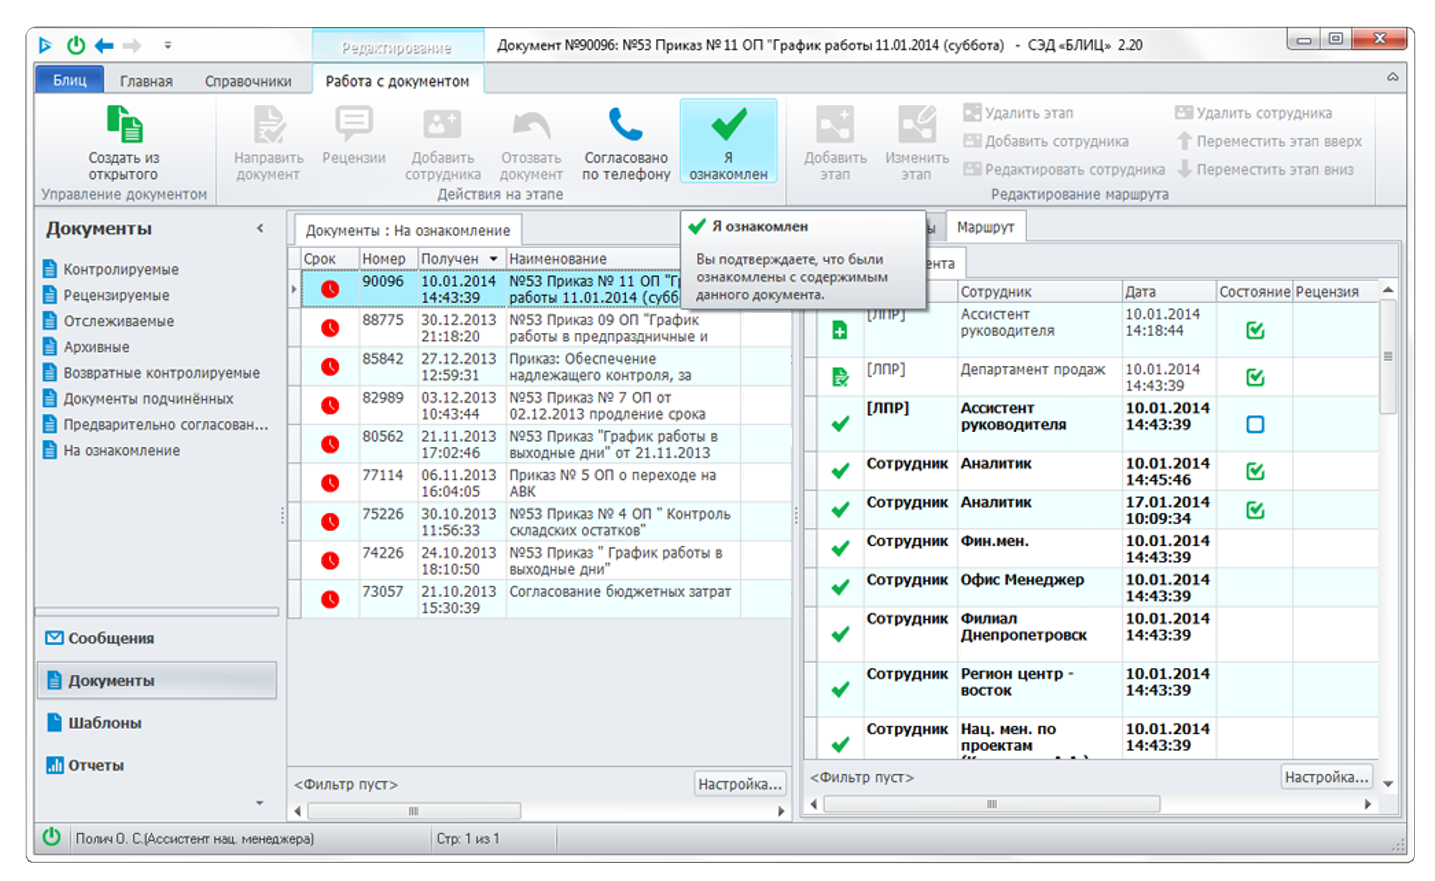Open the 'Маршрут' tab
Screen dimensions: 1435x881
985,227
